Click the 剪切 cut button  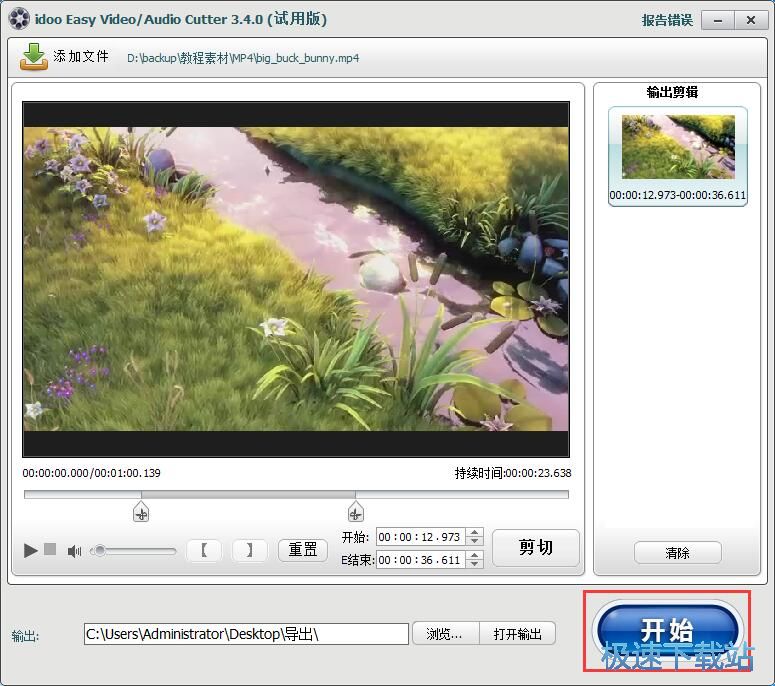pyautogui.click(x=536, y=548)
